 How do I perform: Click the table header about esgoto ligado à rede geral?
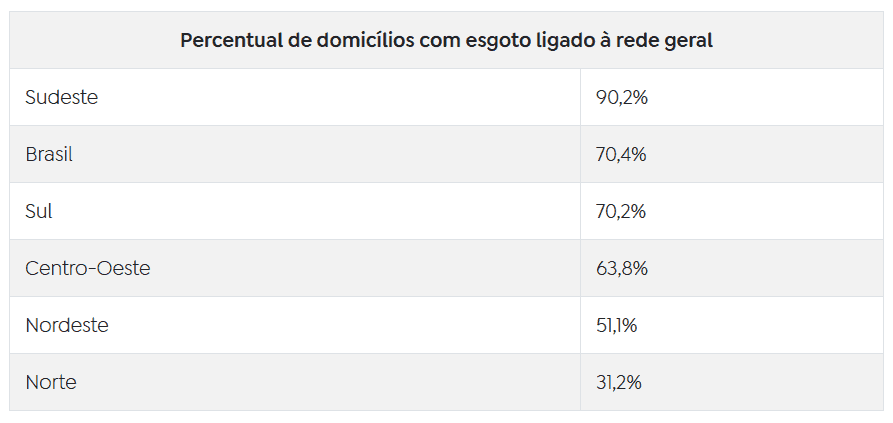click(x=446, y=41)
